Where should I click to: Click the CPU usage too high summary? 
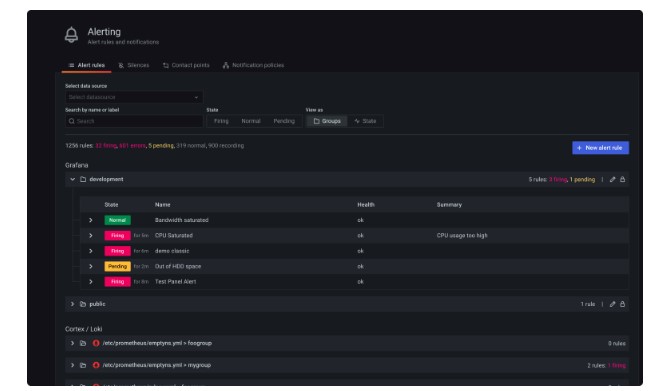pyautogui.click(x=462, y=235)
